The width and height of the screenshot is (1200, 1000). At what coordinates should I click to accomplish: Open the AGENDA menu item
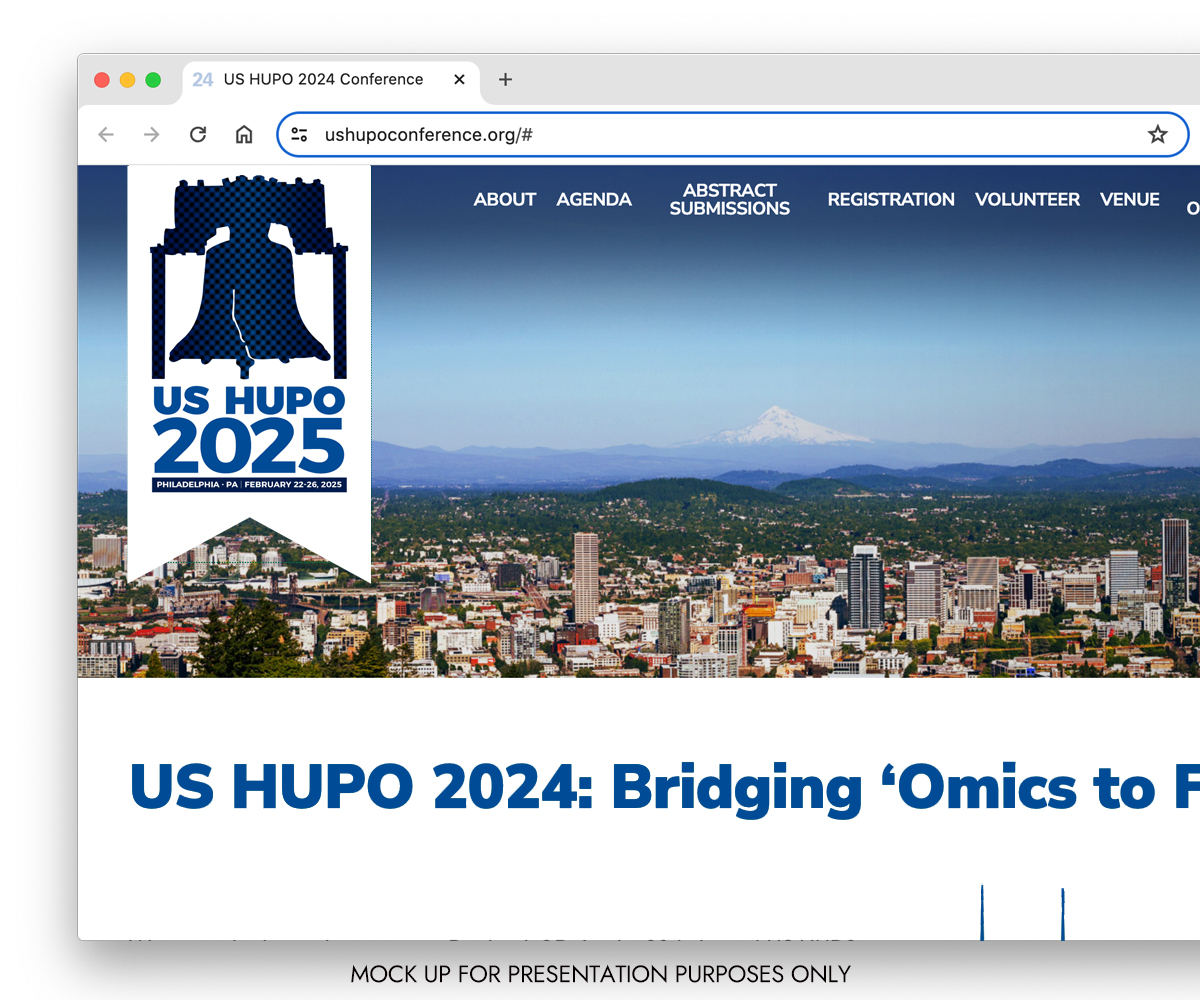[x=594, y=200]
